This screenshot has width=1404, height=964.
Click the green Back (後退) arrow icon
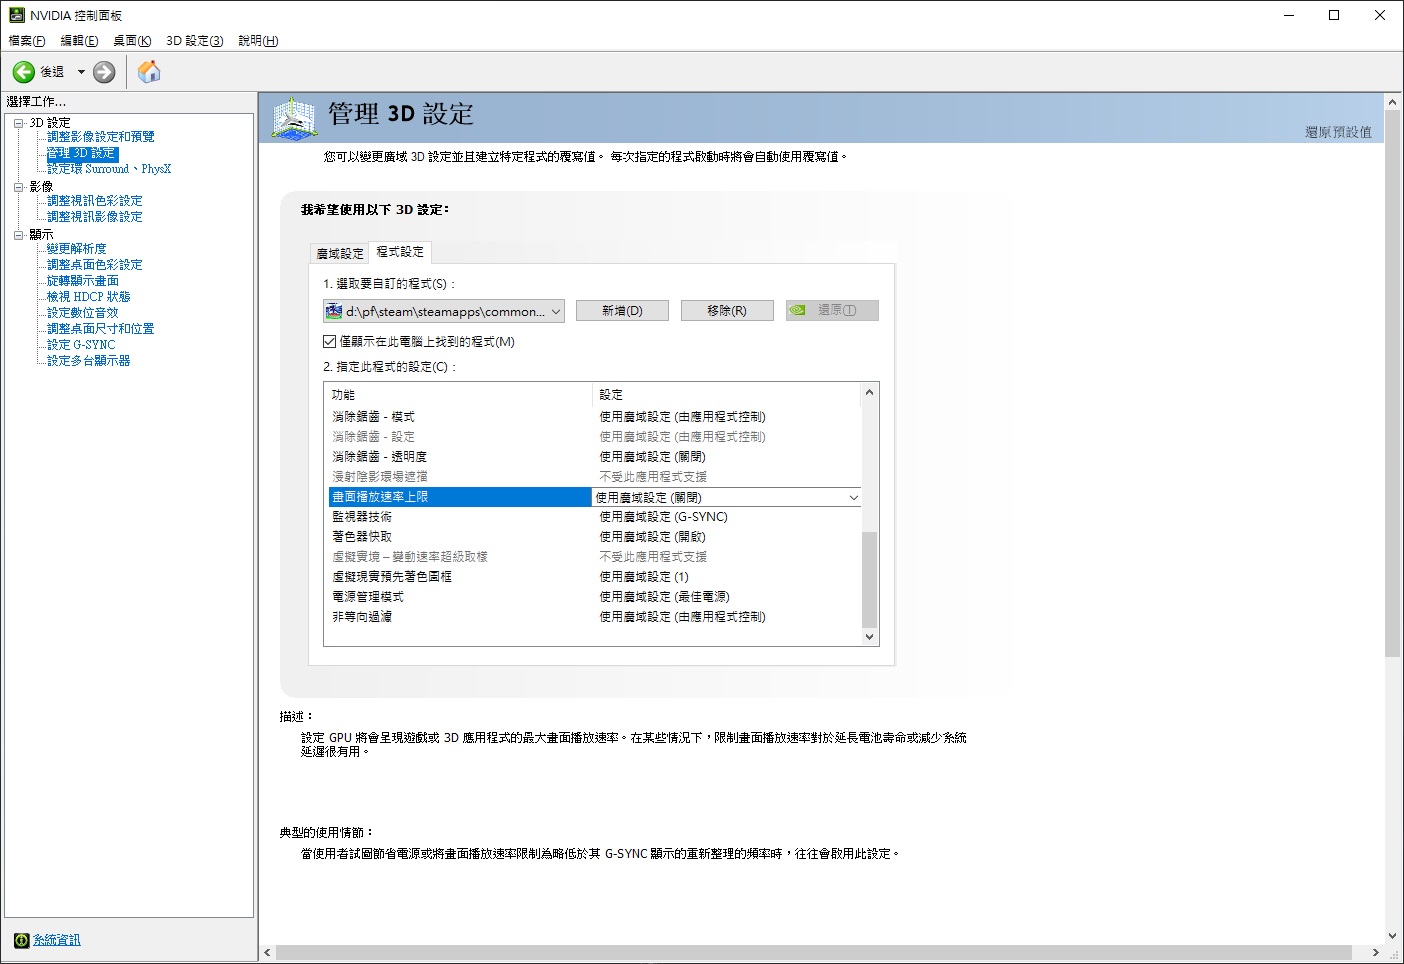point(24,72)
